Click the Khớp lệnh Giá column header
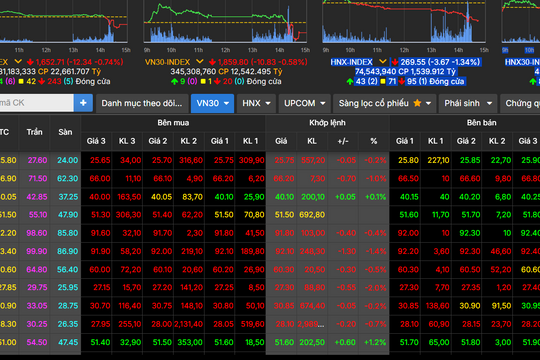This screenshot has width=540, height=360. tap(281, 141)
